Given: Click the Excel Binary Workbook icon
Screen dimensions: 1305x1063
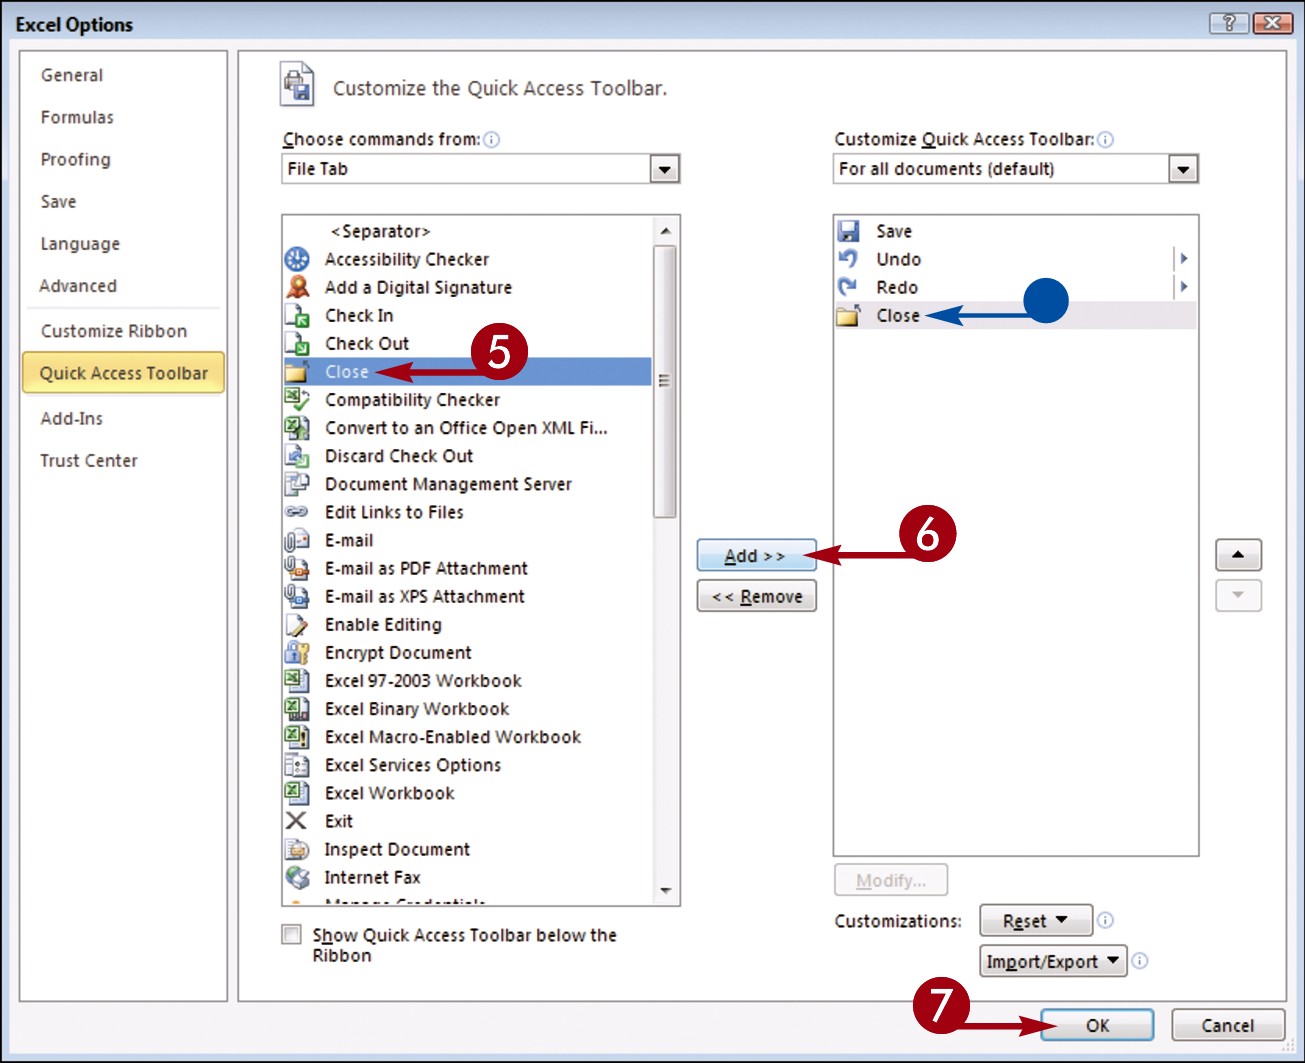Looking at the screenshot, I should (x=297, y=708).
